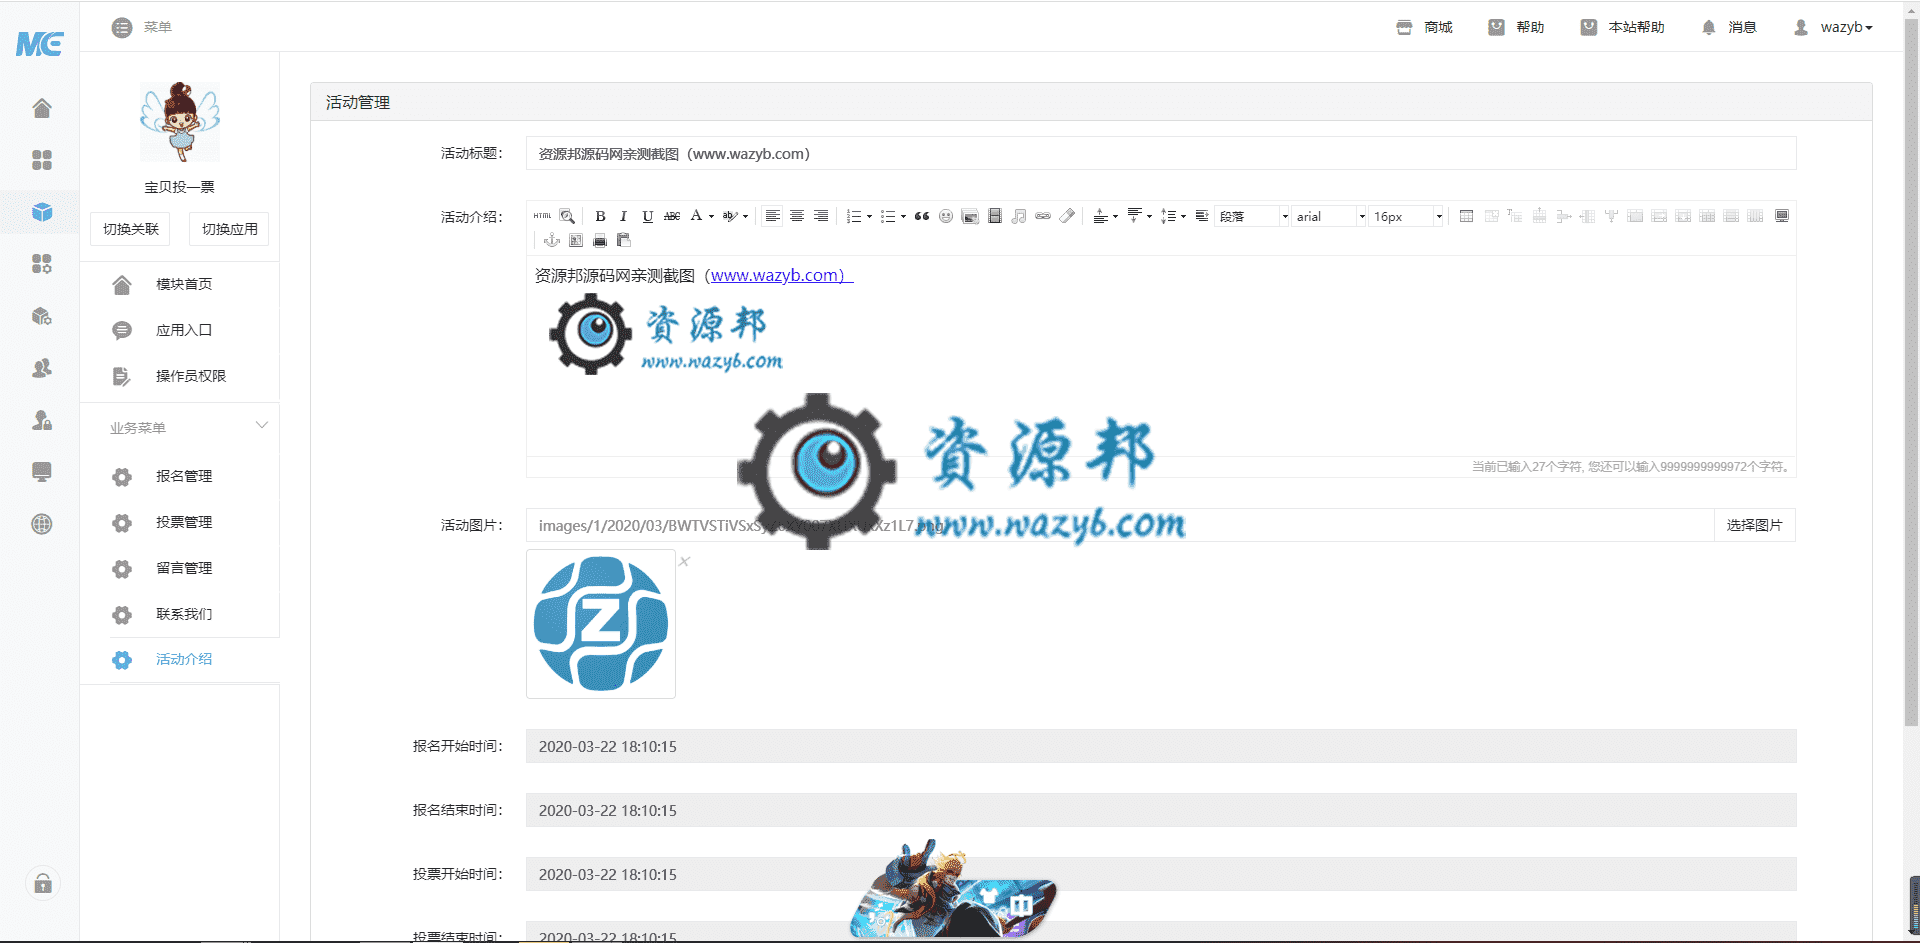Open the user group icon in left rail
This screenshot has height=943, width=1920.
(x=42, y=368)
